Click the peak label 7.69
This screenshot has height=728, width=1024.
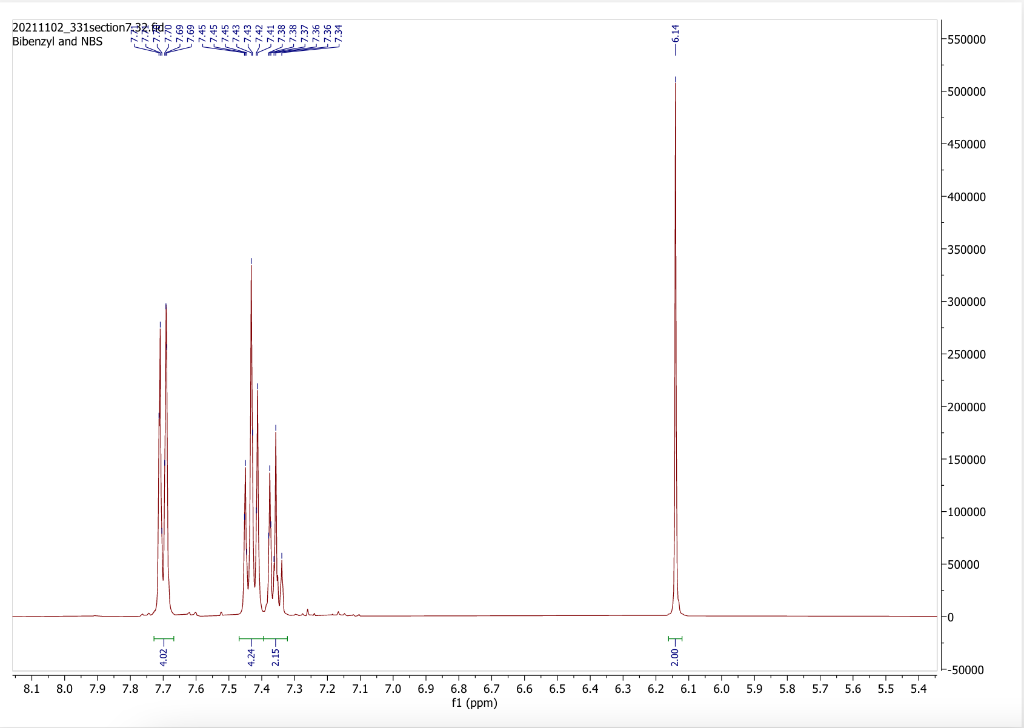click(x=180, y=33)
